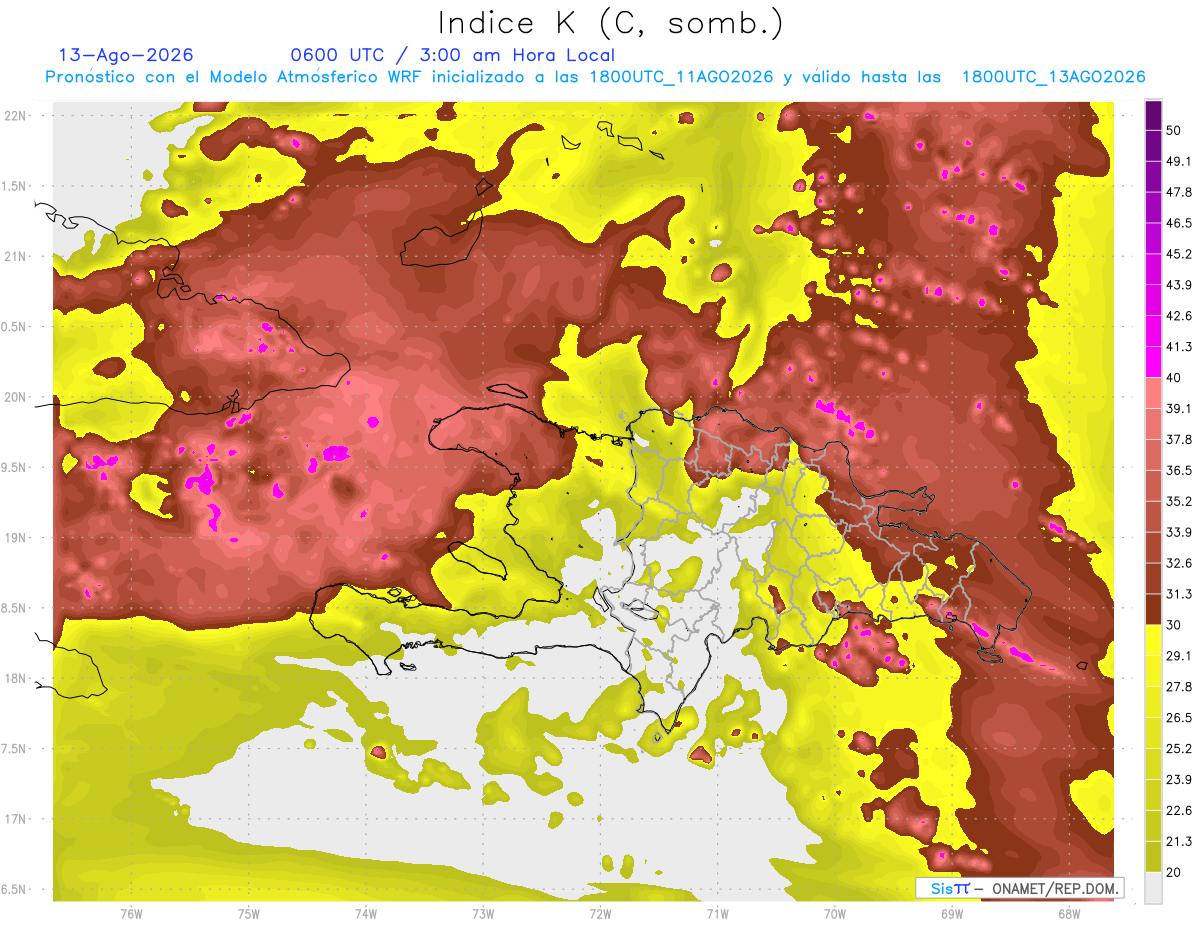Click the legend value "42.6"
The width and height of the screenshot is (1200, 927).
[x=1179, y=316]
